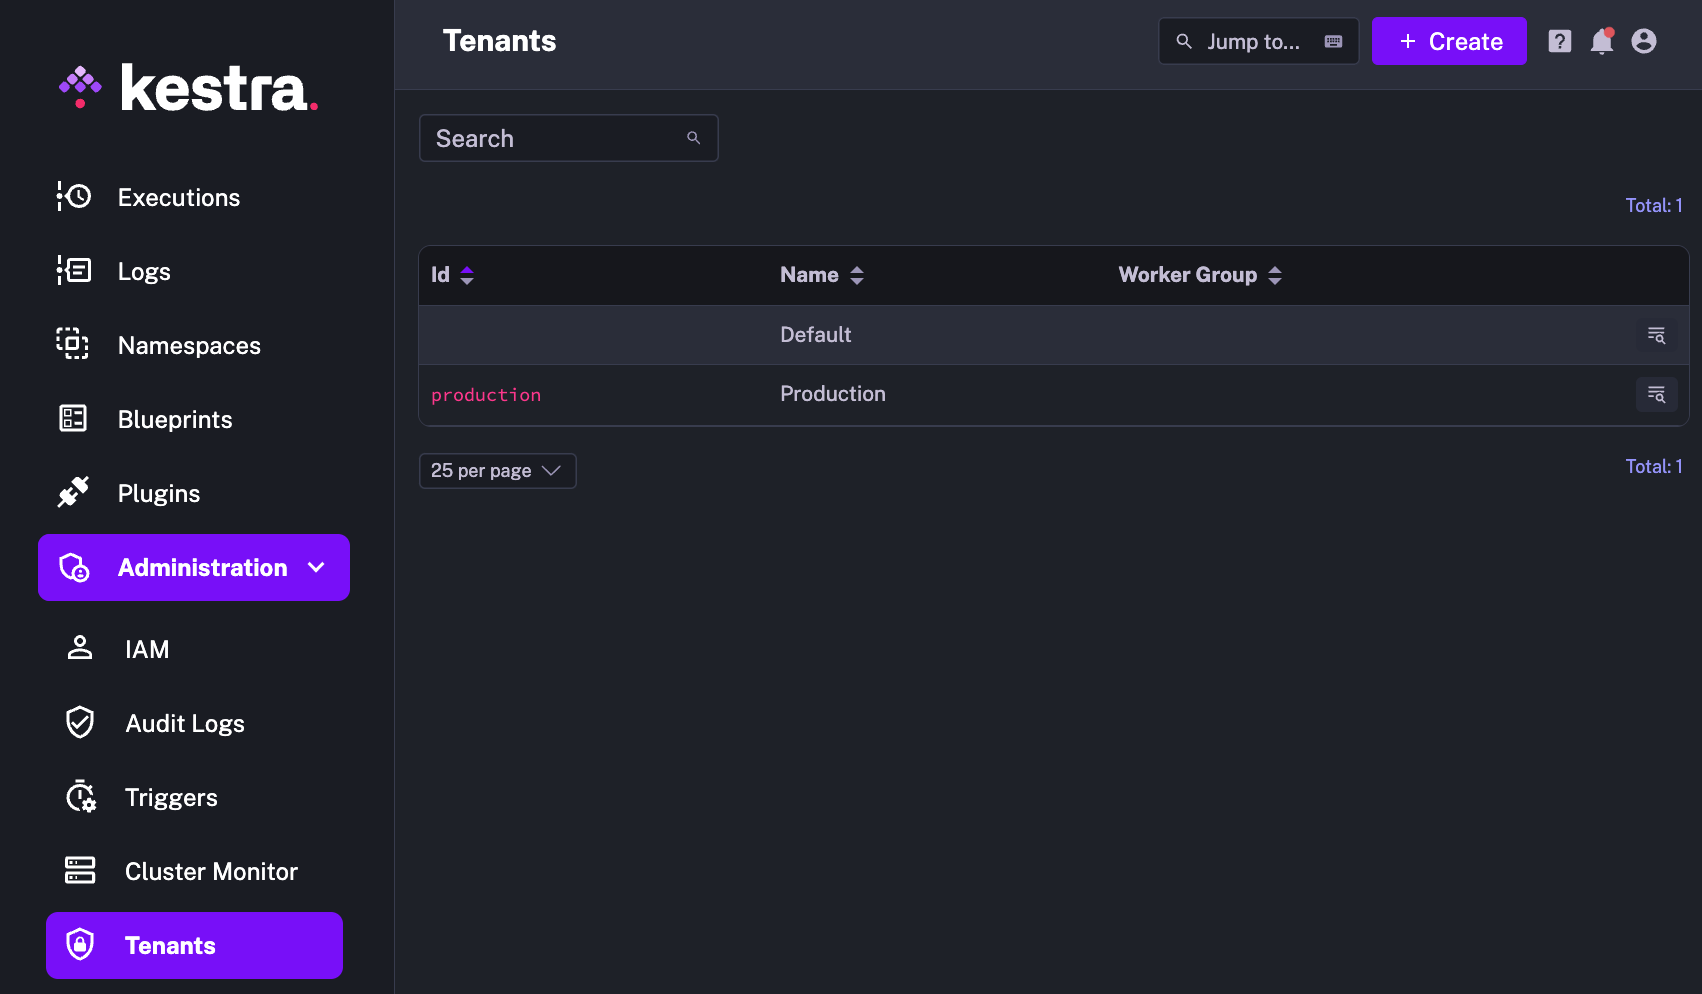Click the search magnifier icon in Search field
This screenshot has width=1702, height=994.
pyautogui.click(x=693, y=138)
